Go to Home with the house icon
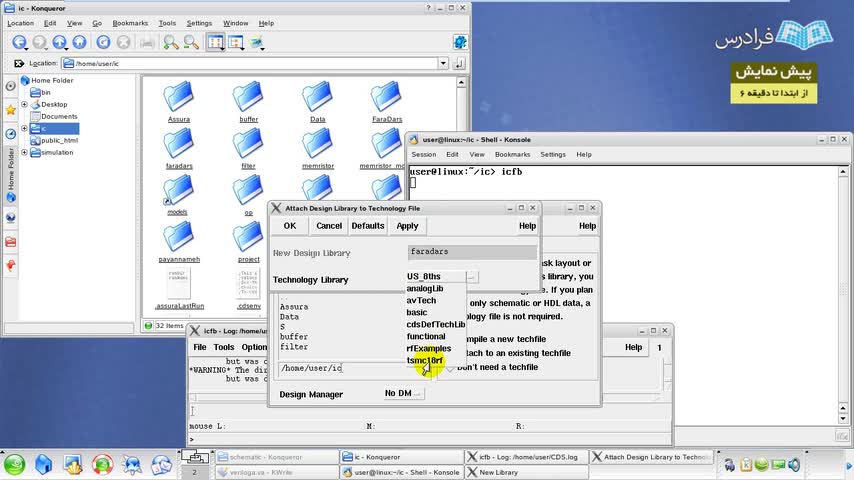This screenshot has height=480, width=854. [80, 42]
